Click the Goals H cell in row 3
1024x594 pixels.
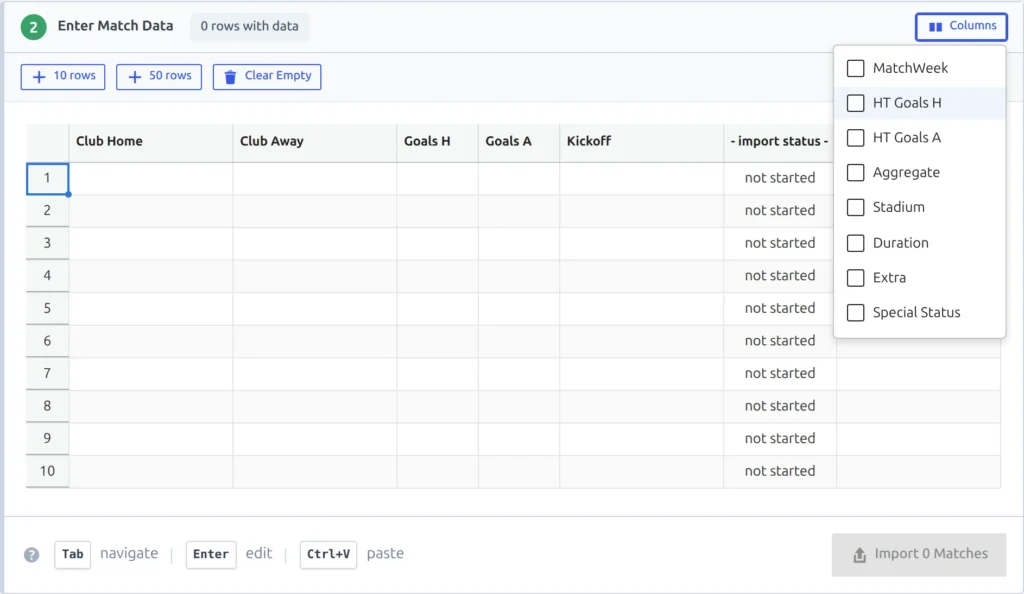pos(438,243)
